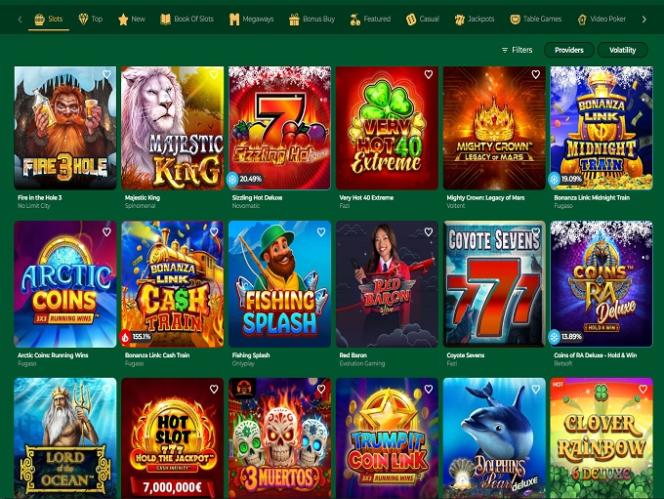Click the Filters button
Image resolution: width=664 pixels, height=499 pixels.
point(517,50)
